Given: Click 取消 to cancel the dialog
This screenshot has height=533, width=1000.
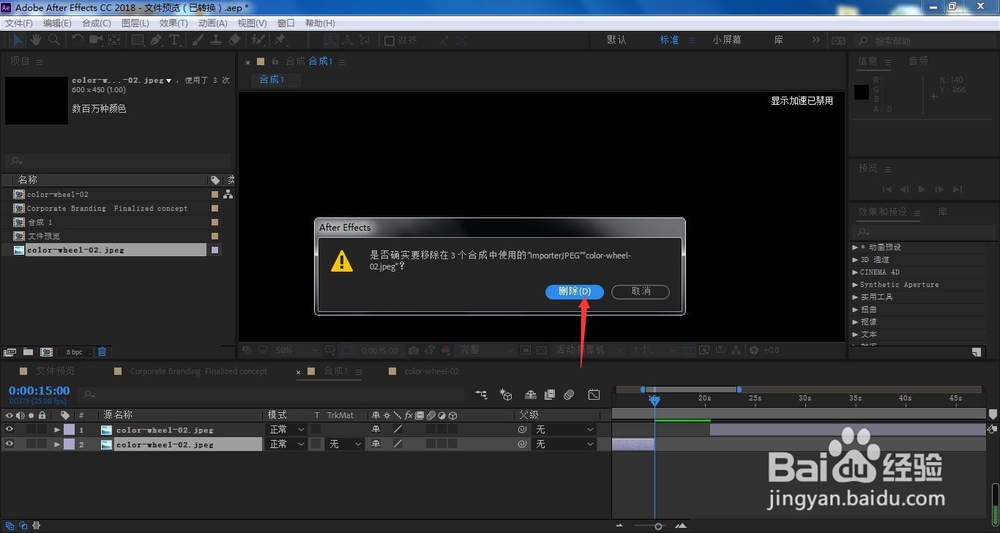Looking at the screenshot, I should [640, 291].
